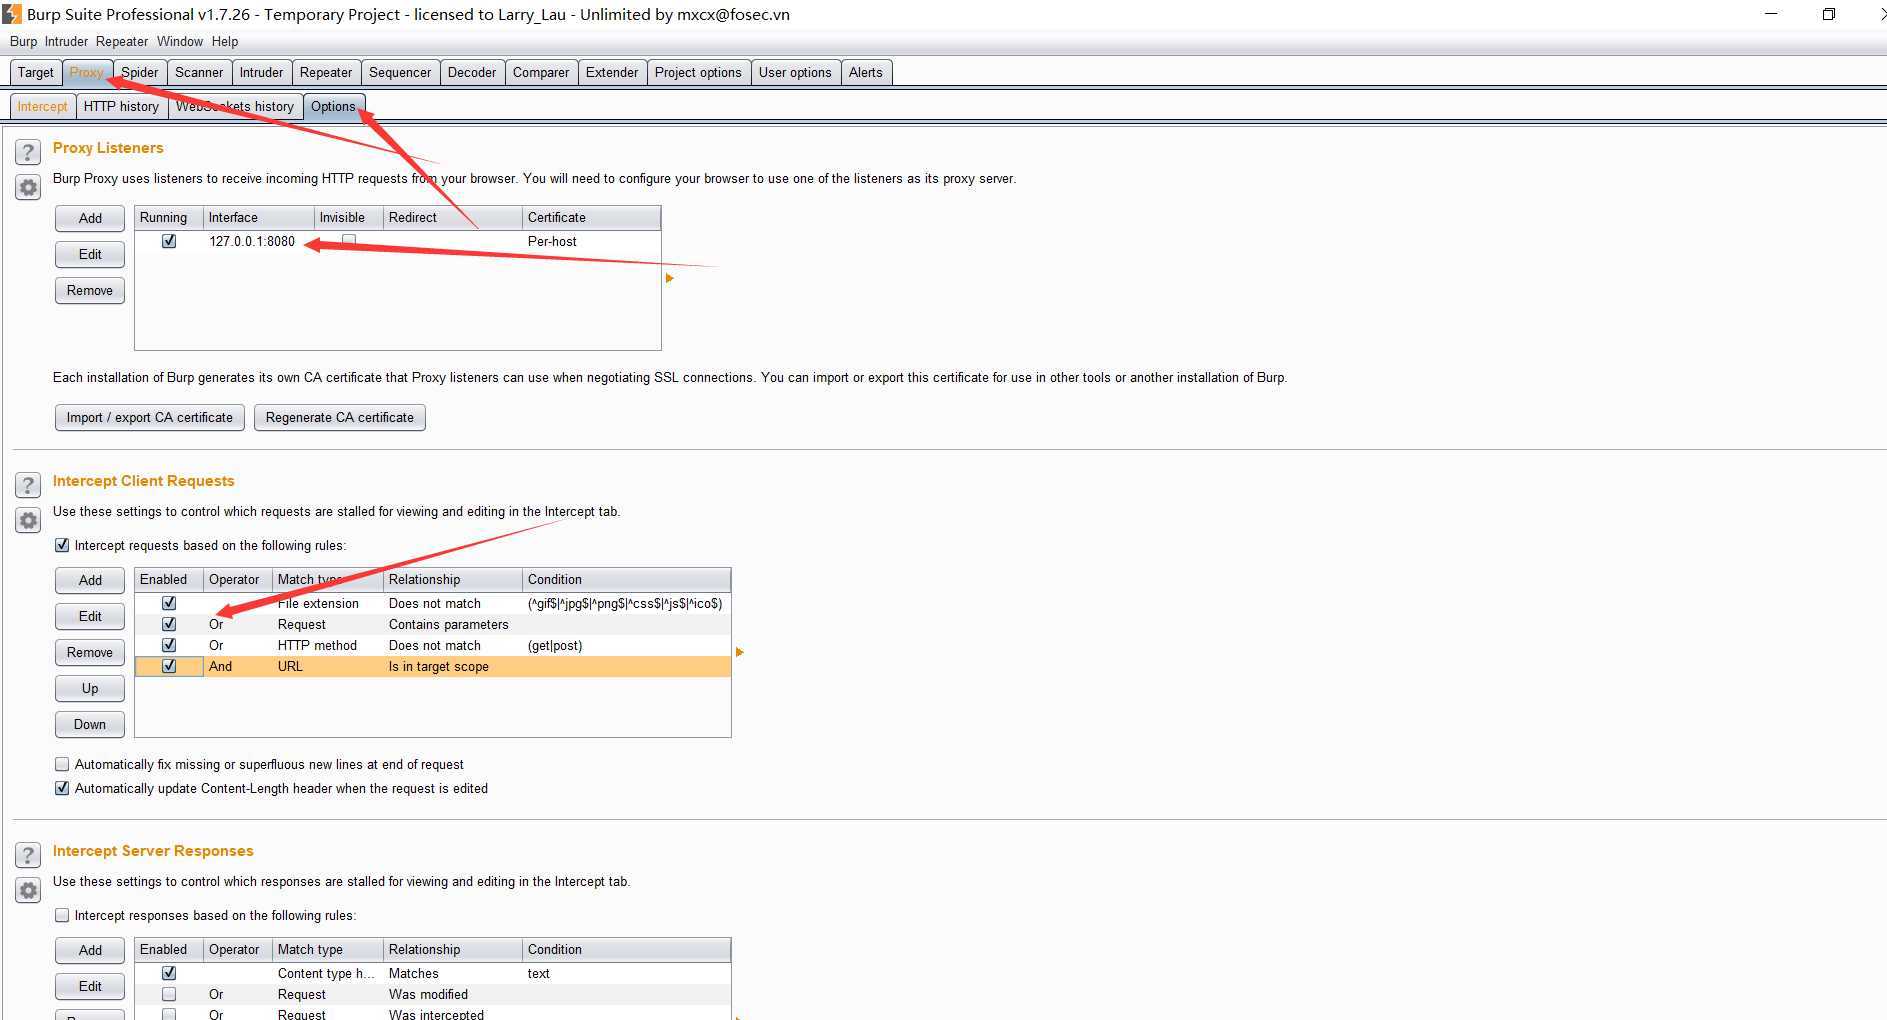
Task: Open the Alerts tab
Action: coord(866,72)
